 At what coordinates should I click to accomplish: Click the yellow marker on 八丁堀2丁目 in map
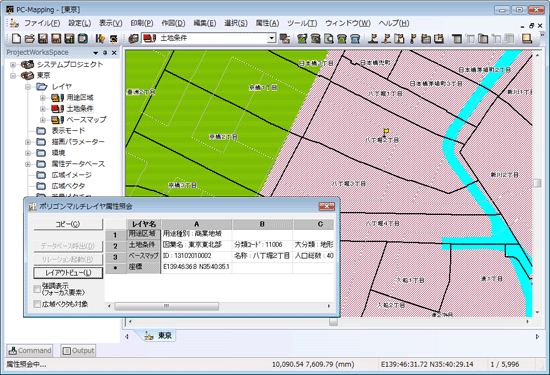click(x=386, y=132)
